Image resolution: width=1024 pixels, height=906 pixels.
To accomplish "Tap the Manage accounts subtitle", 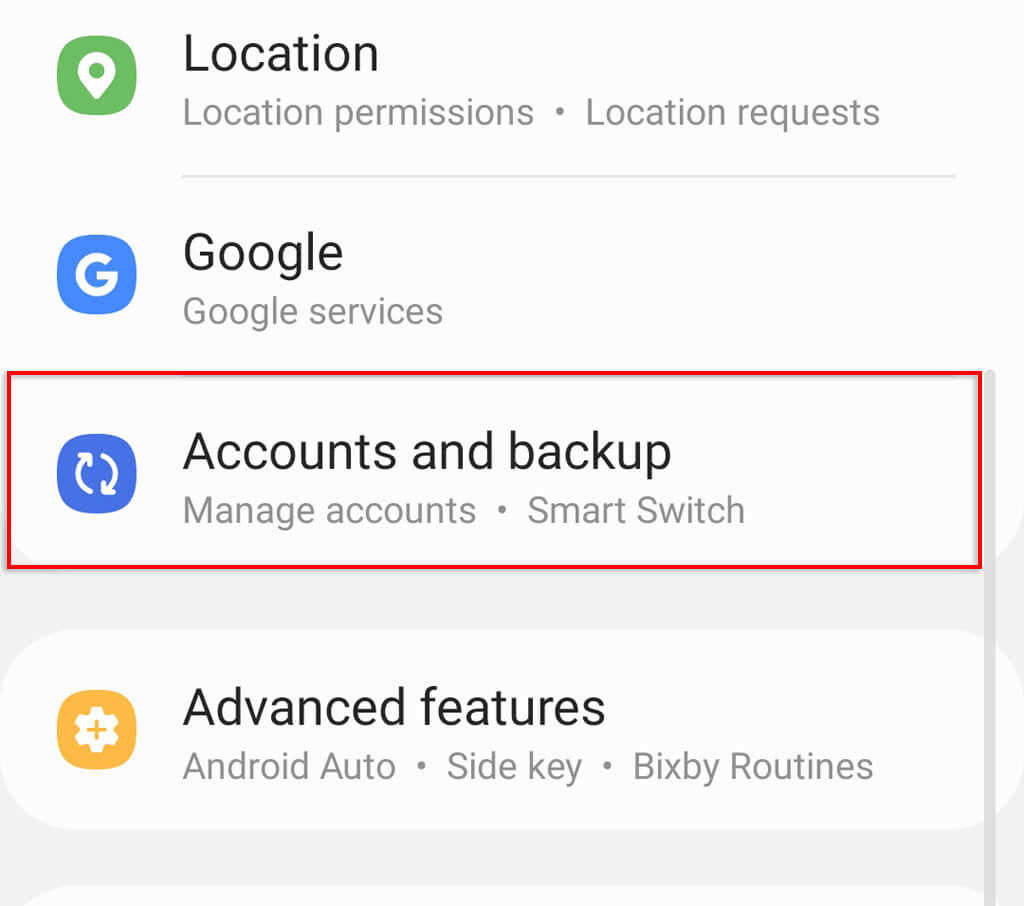I will 329,511.
